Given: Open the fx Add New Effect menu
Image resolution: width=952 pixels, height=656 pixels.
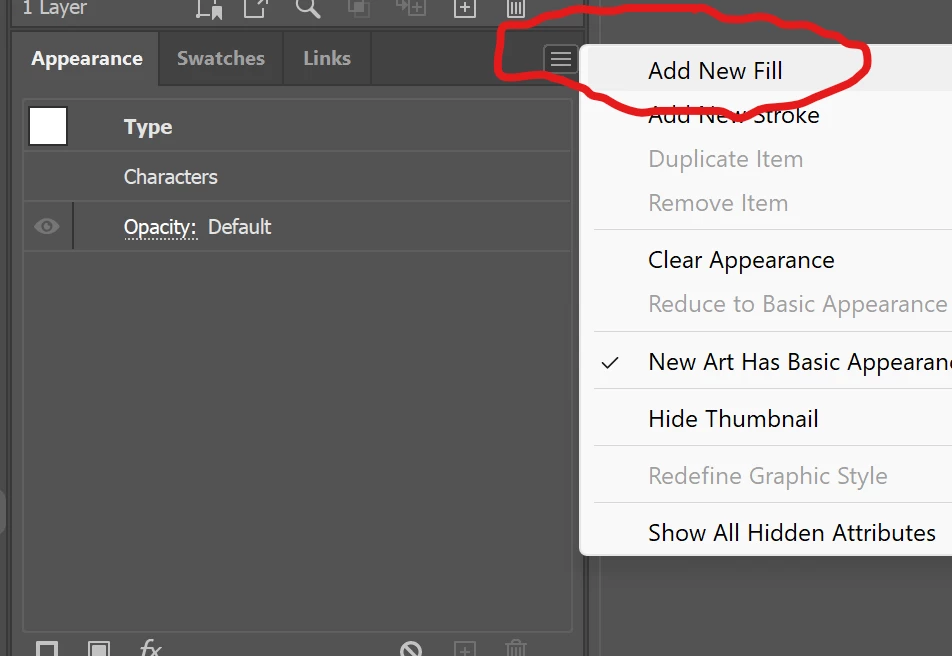Looking at the screenshot, I should 151,647.
